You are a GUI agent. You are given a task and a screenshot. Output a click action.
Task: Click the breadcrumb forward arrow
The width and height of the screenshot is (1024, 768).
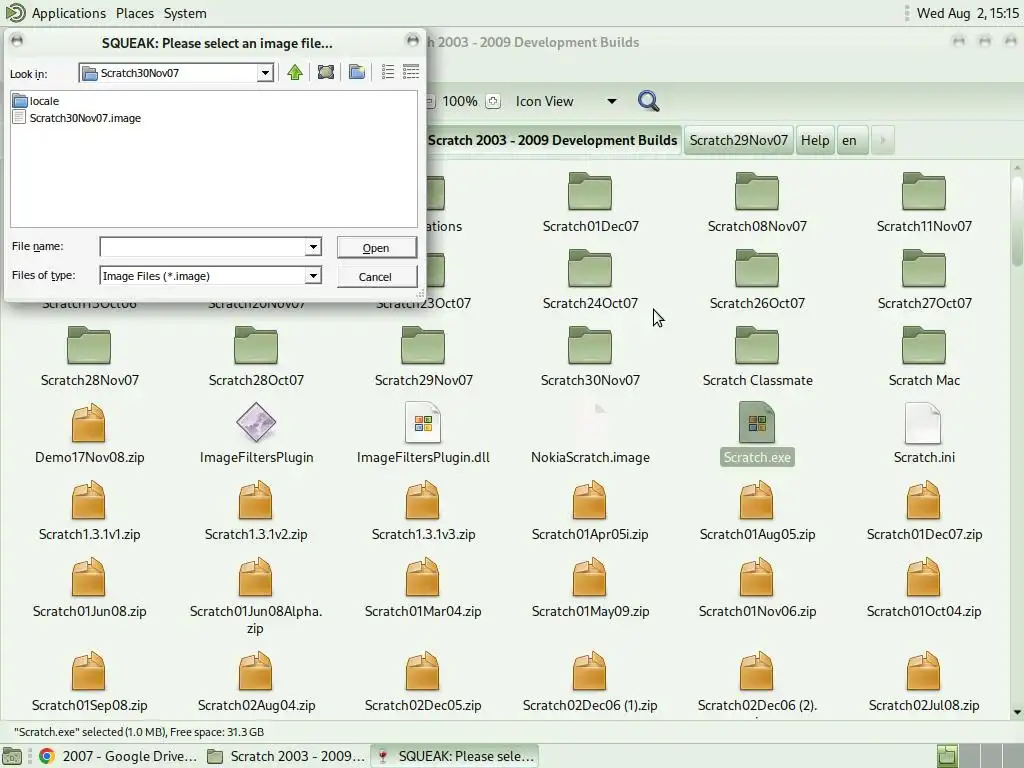pos(882,140)
